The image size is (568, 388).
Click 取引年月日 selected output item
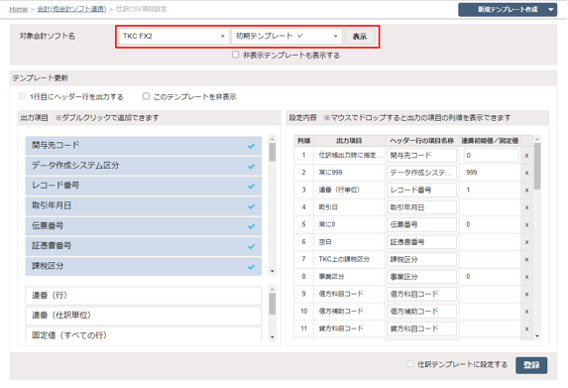pyautogui.click(x=143, y=206)
